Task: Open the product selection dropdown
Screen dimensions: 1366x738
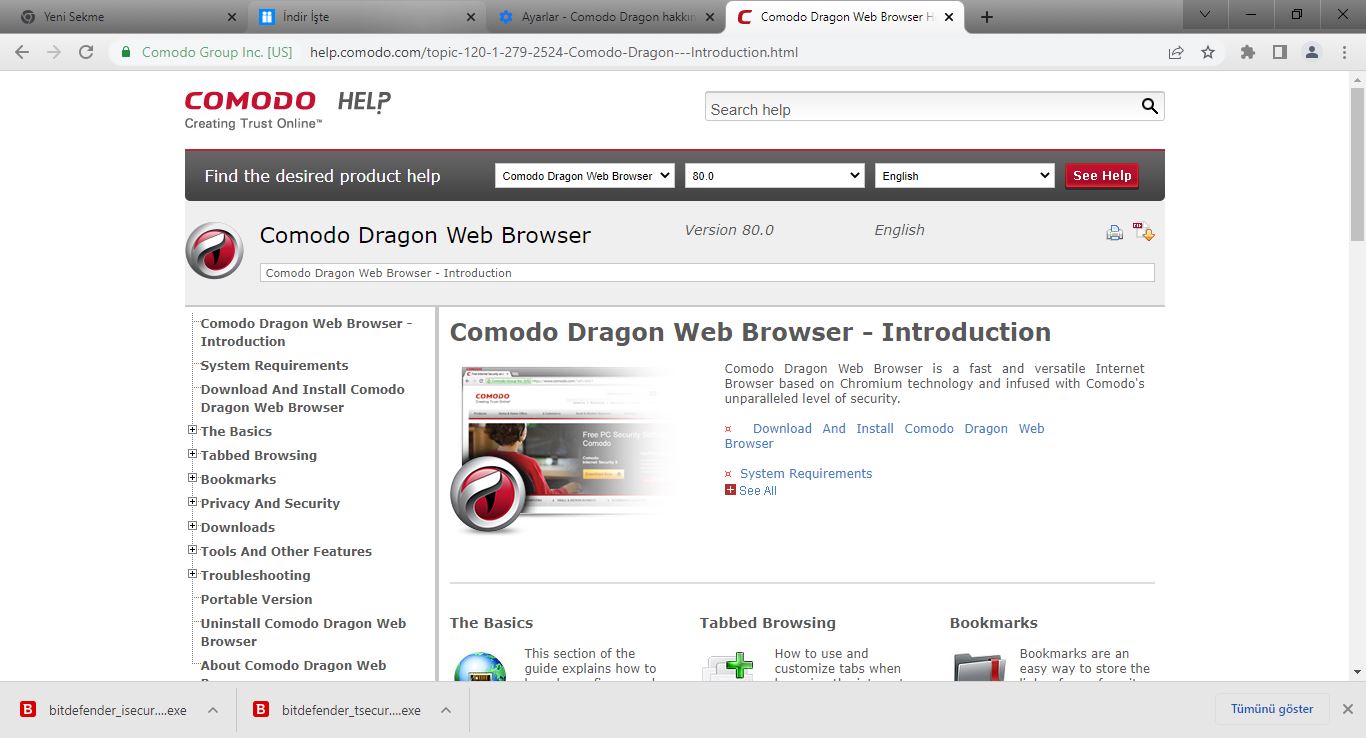Action: coord(585,175)
